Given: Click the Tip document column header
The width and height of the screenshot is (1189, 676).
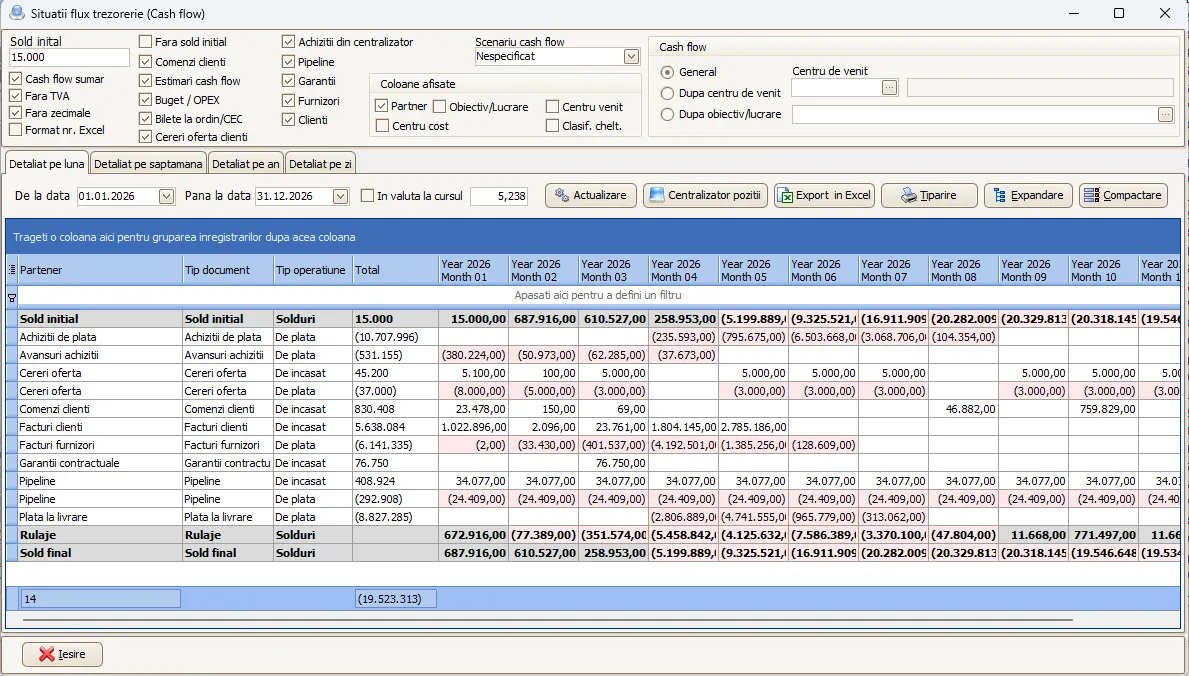Looking at the screenshot, I should pos(228,270).
